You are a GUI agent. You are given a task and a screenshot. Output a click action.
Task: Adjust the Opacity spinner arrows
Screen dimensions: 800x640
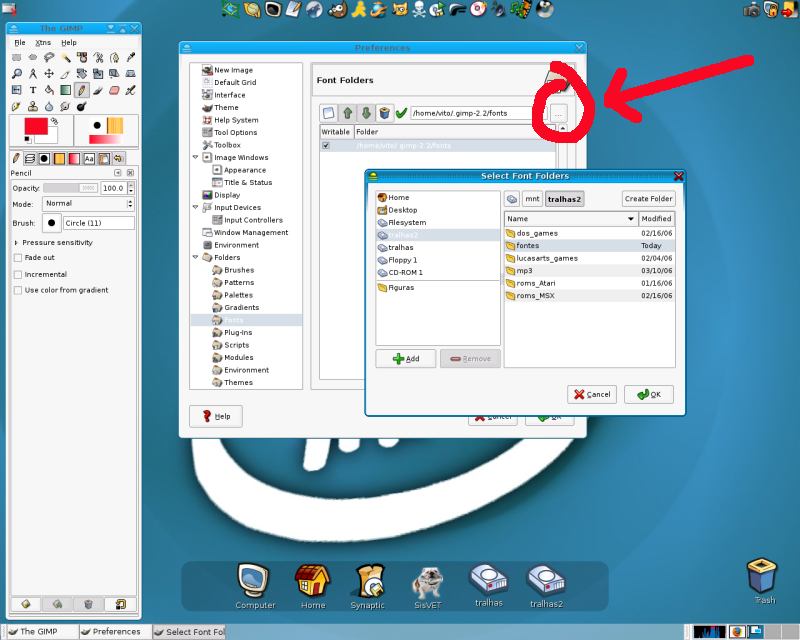point(131,188)
